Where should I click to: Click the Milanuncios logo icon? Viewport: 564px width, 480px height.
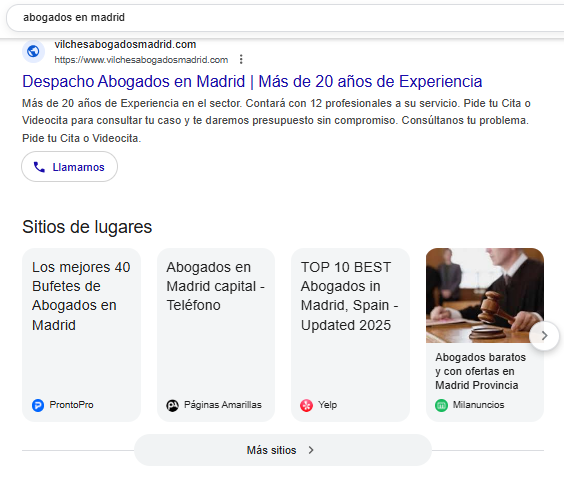pos(441,406)
